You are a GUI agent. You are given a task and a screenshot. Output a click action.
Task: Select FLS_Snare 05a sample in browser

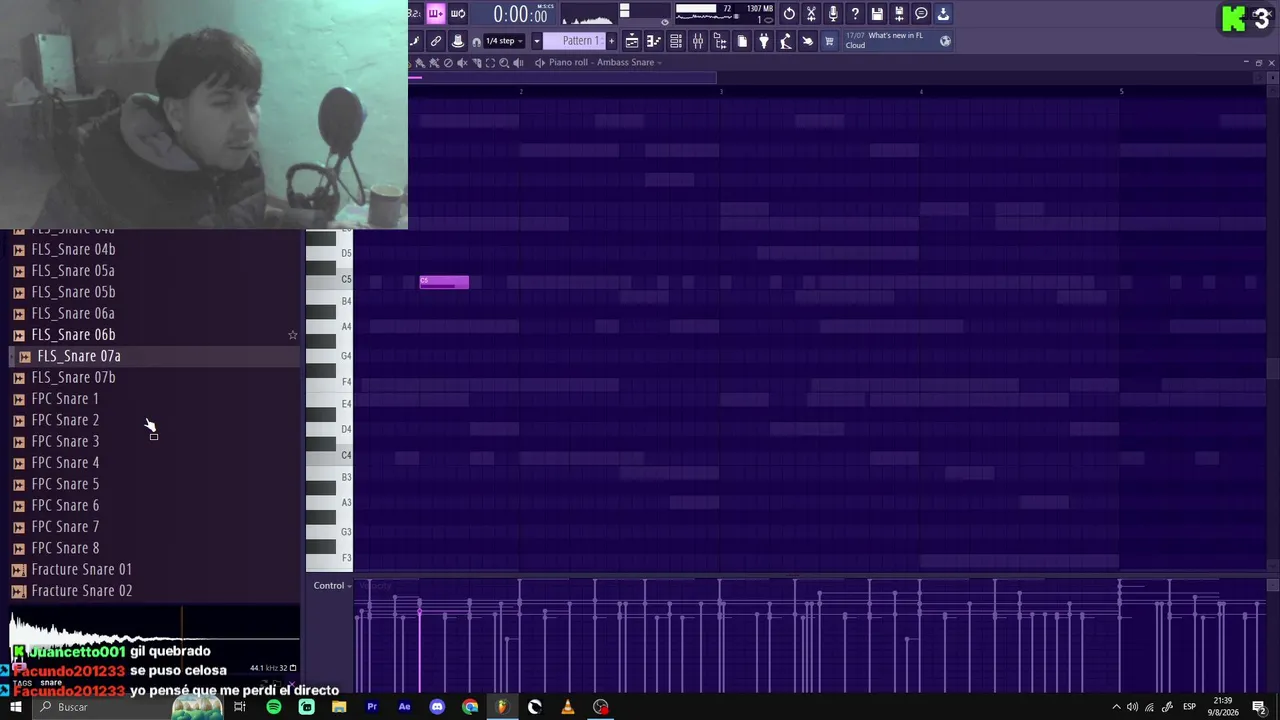click(73, 271)
